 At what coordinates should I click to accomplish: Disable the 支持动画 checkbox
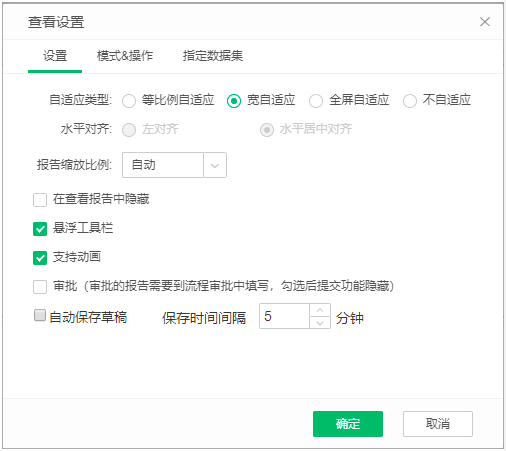(x=40, y=258)
